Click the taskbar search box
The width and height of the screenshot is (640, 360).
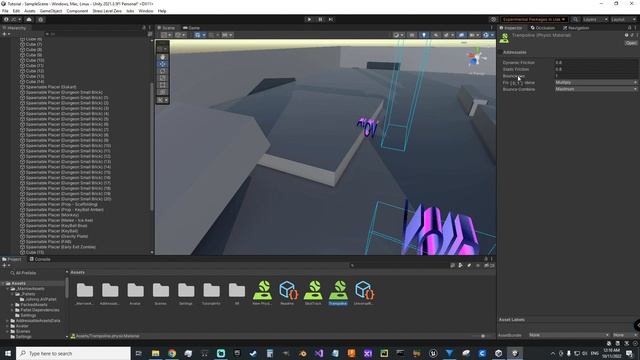point(73,353)
